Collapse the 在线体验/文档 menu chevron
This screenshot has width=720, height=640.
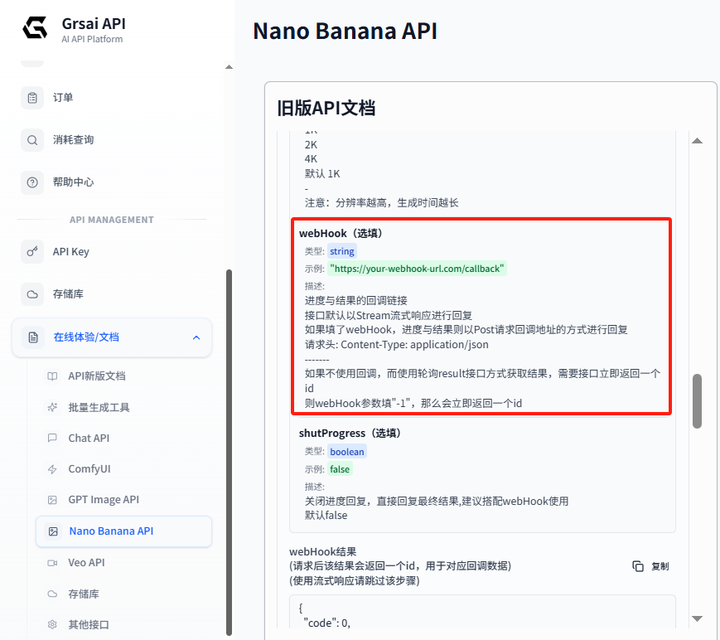[x=197, y=337]
